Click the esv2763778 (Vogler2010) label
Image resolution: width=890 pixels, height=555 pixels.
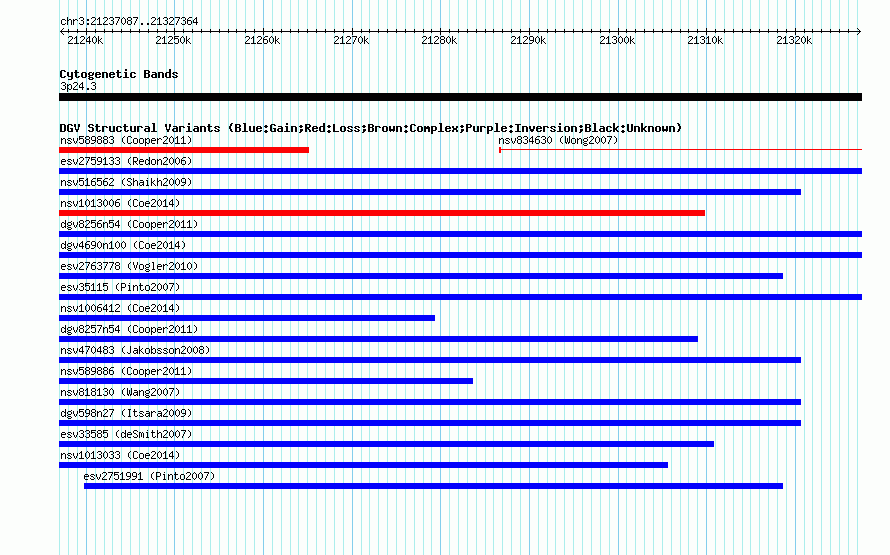coord(129,266)
